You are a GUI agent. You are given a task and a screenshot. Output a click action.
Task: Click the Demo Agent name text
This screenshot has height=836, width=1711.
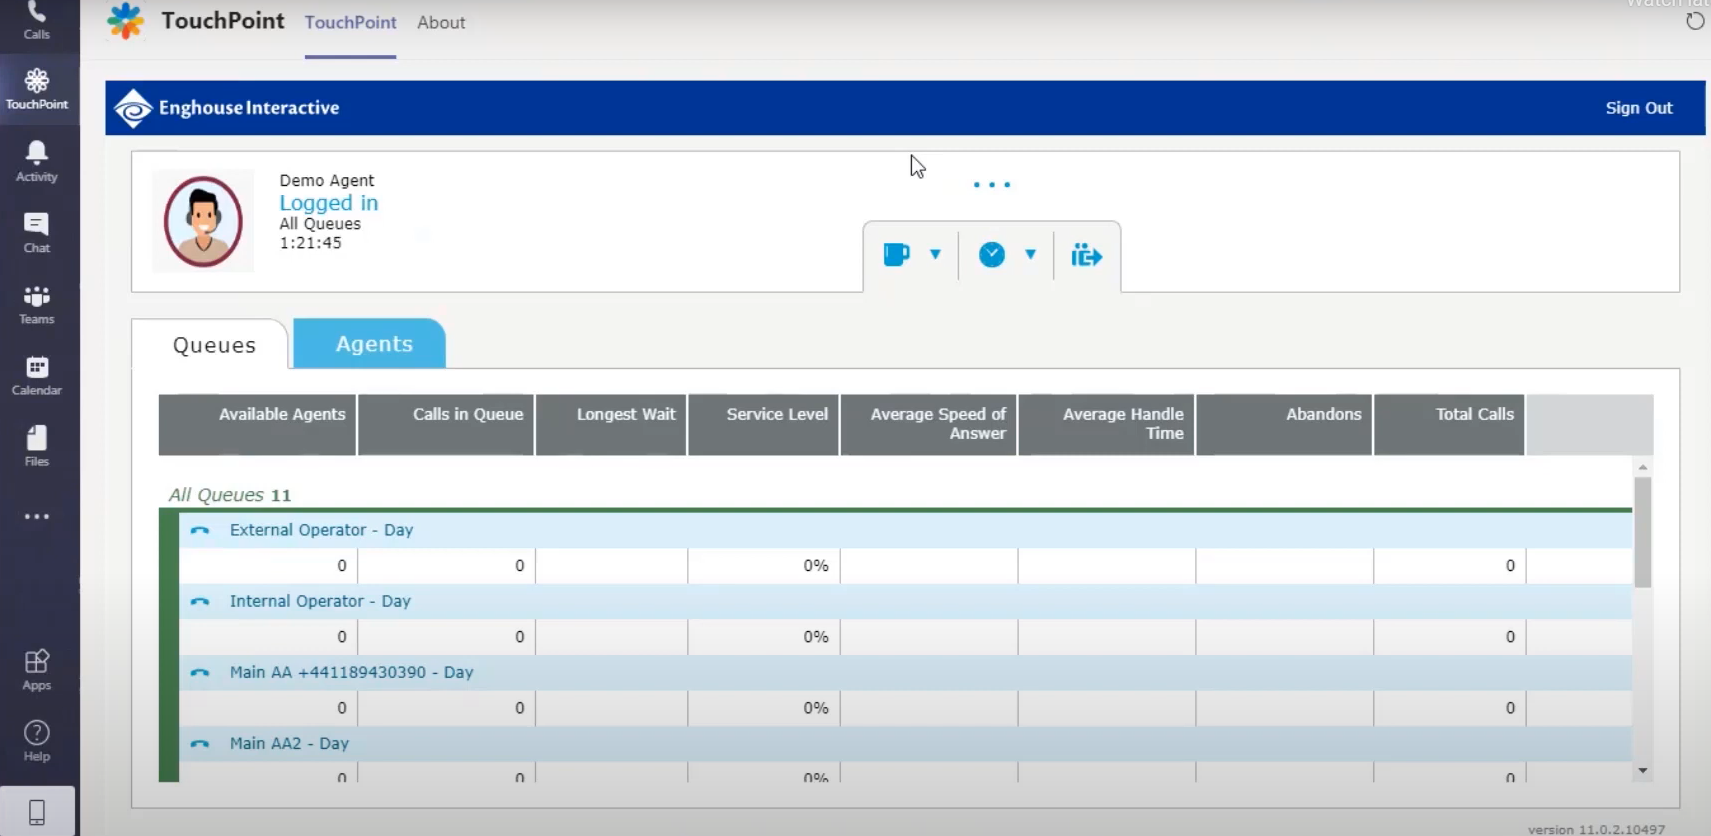tap(327, 180)
